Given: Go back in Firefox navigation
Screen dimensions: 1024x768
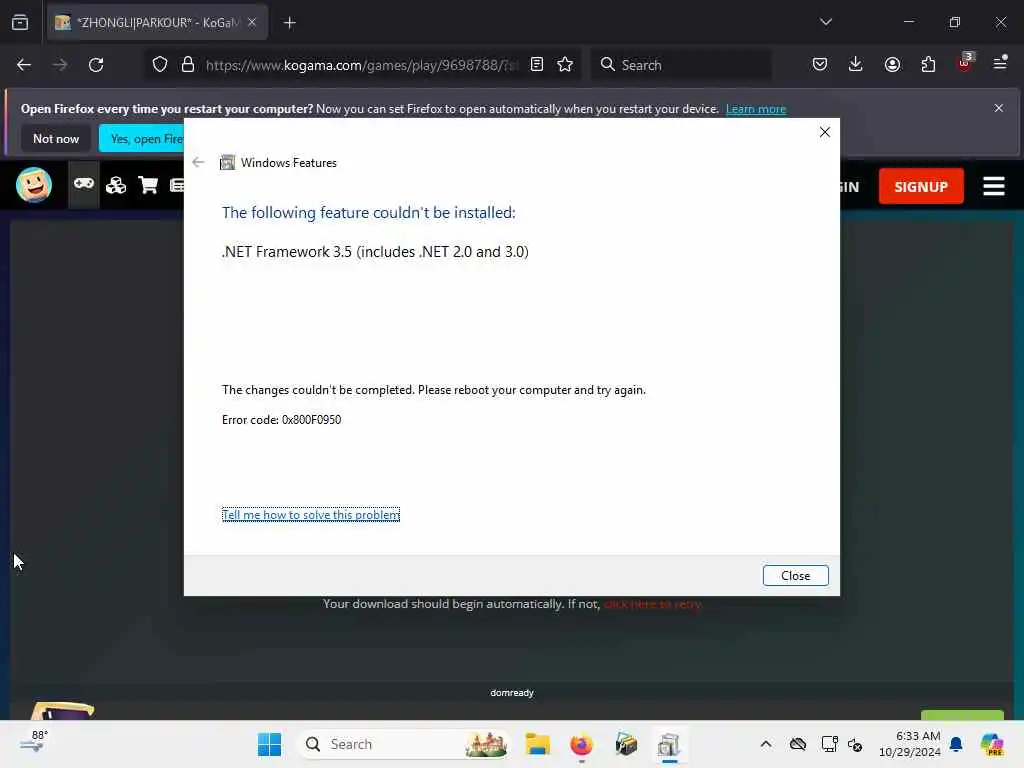Looking at the screenshot, I should (24, 65).
